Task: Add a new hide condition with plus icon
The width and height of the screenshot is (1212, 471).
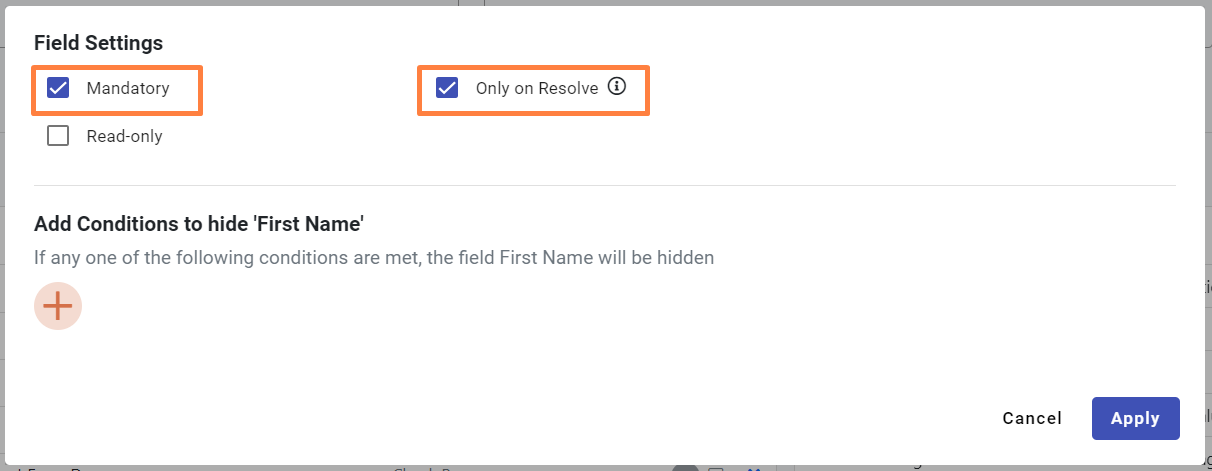Action: coord(58,306)
